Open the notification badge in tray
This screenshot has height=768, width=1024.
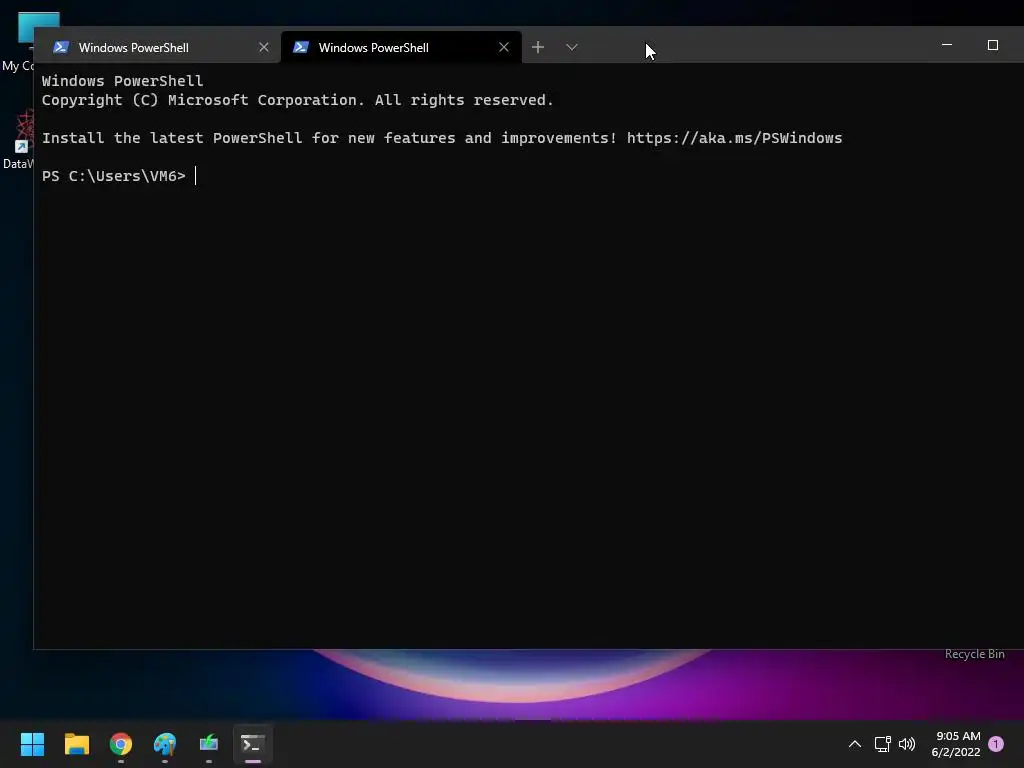point(996,744)
